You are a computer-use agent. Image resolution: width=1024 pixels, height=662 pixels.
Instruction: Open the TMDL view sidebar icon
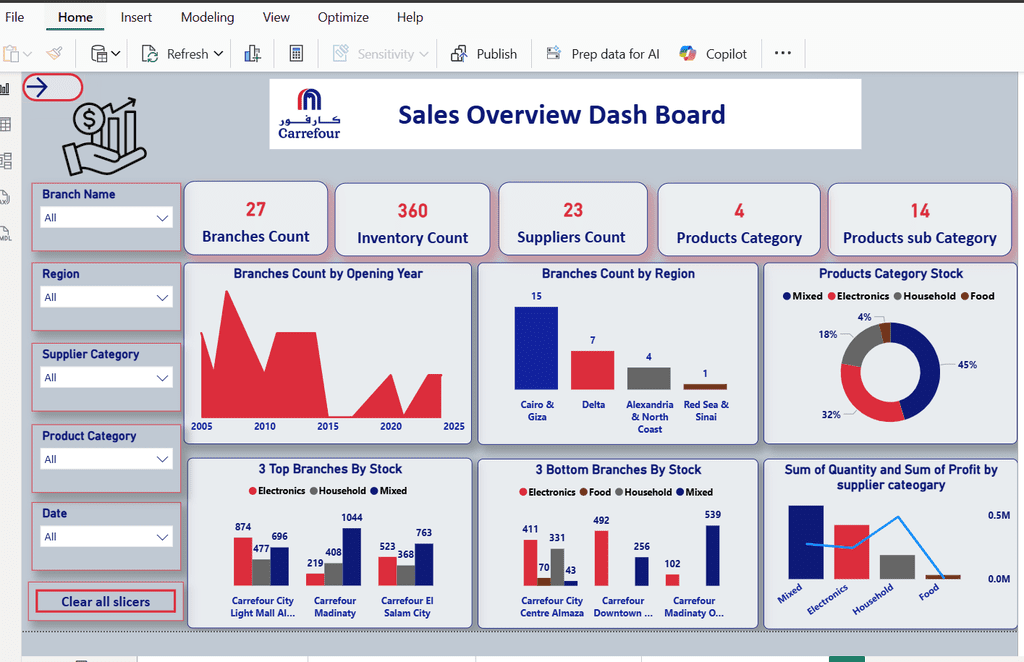(5, 233)
